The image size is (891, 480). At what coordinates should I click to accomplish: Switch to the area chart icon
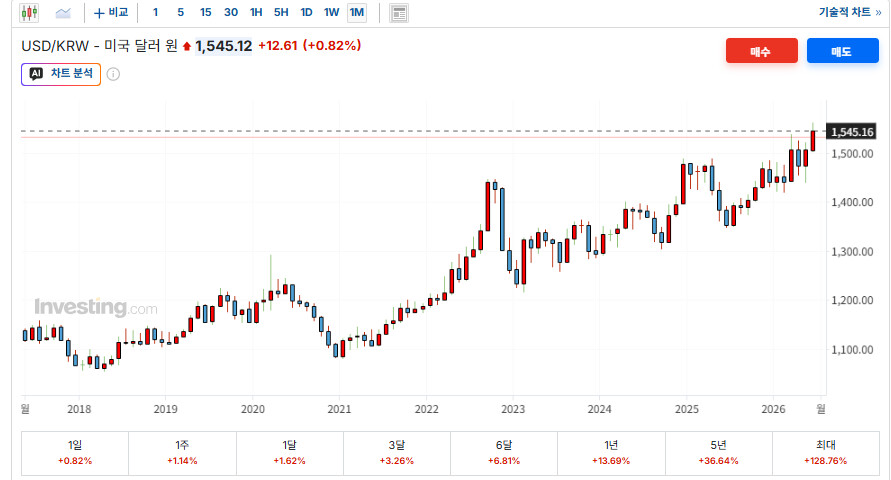63,12
